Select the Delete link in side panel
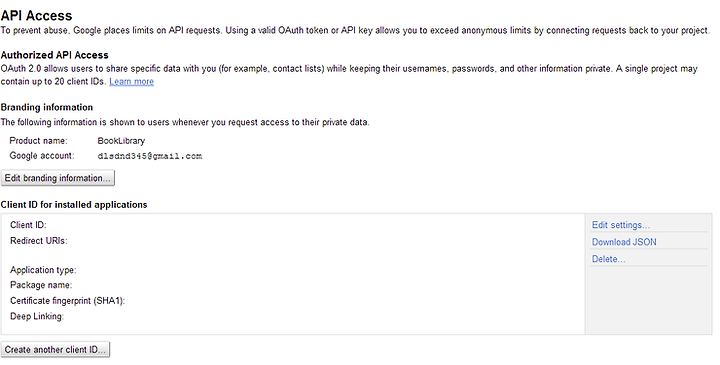 608,259
